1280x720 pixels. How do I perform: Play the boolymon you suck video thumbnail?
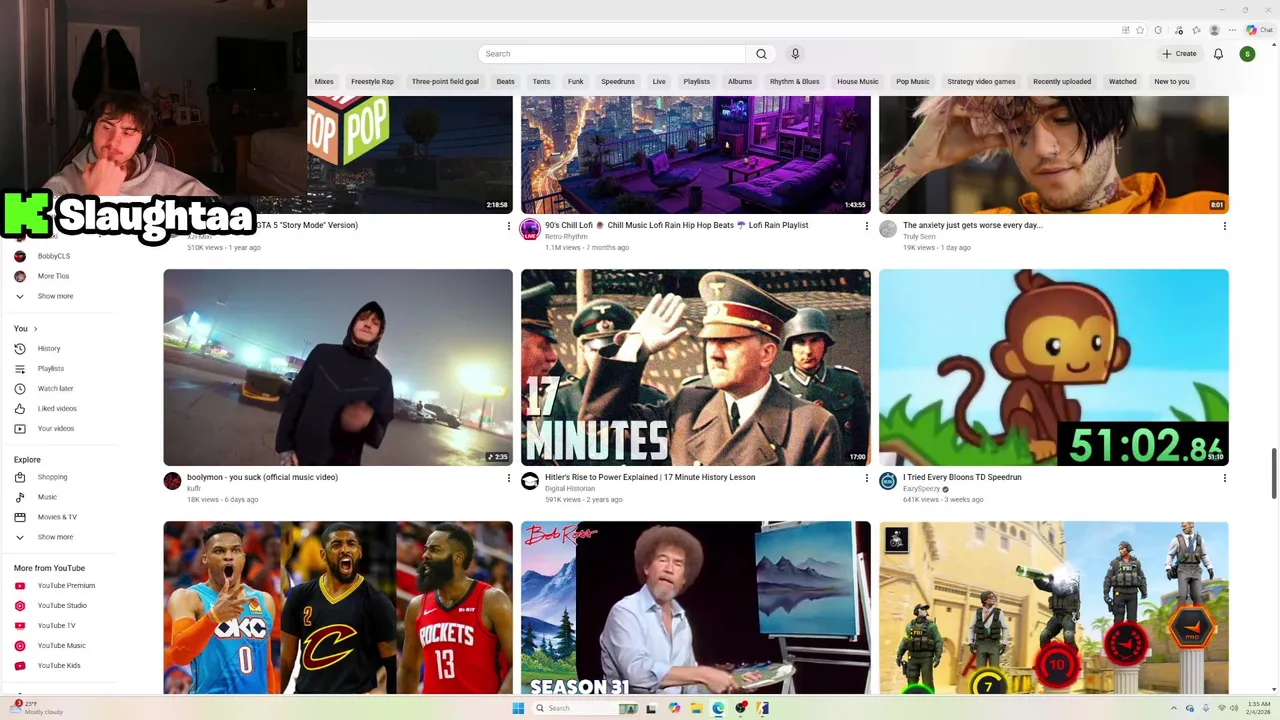[338, 367]
